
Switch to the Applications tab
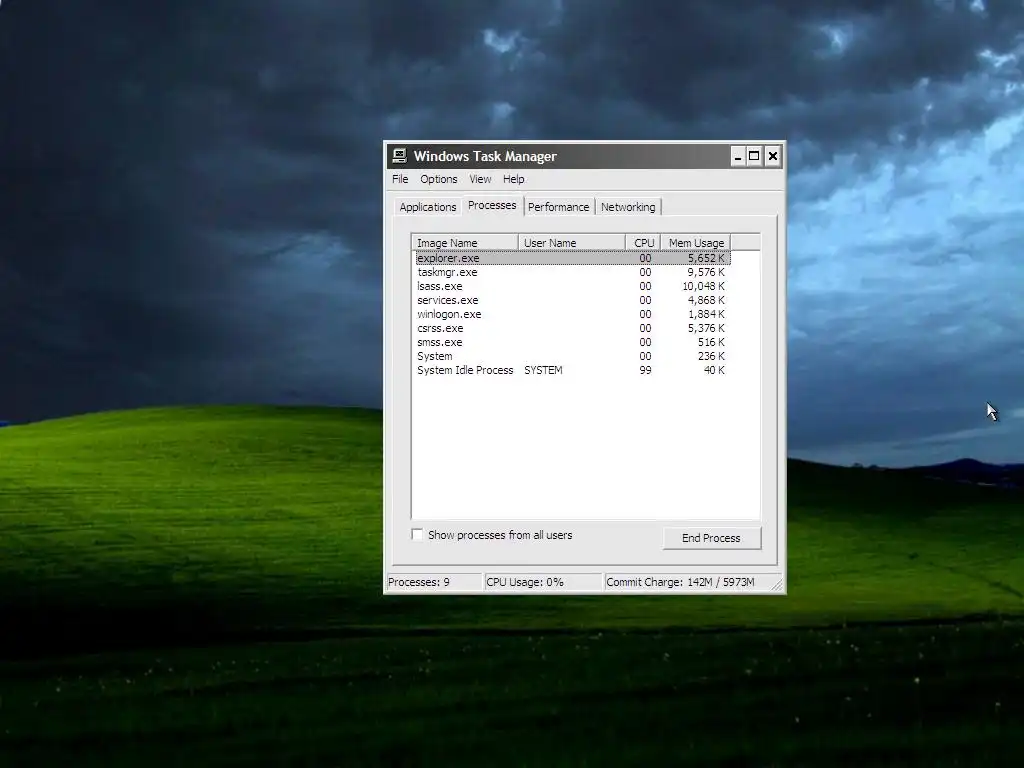tap(428, 207)
